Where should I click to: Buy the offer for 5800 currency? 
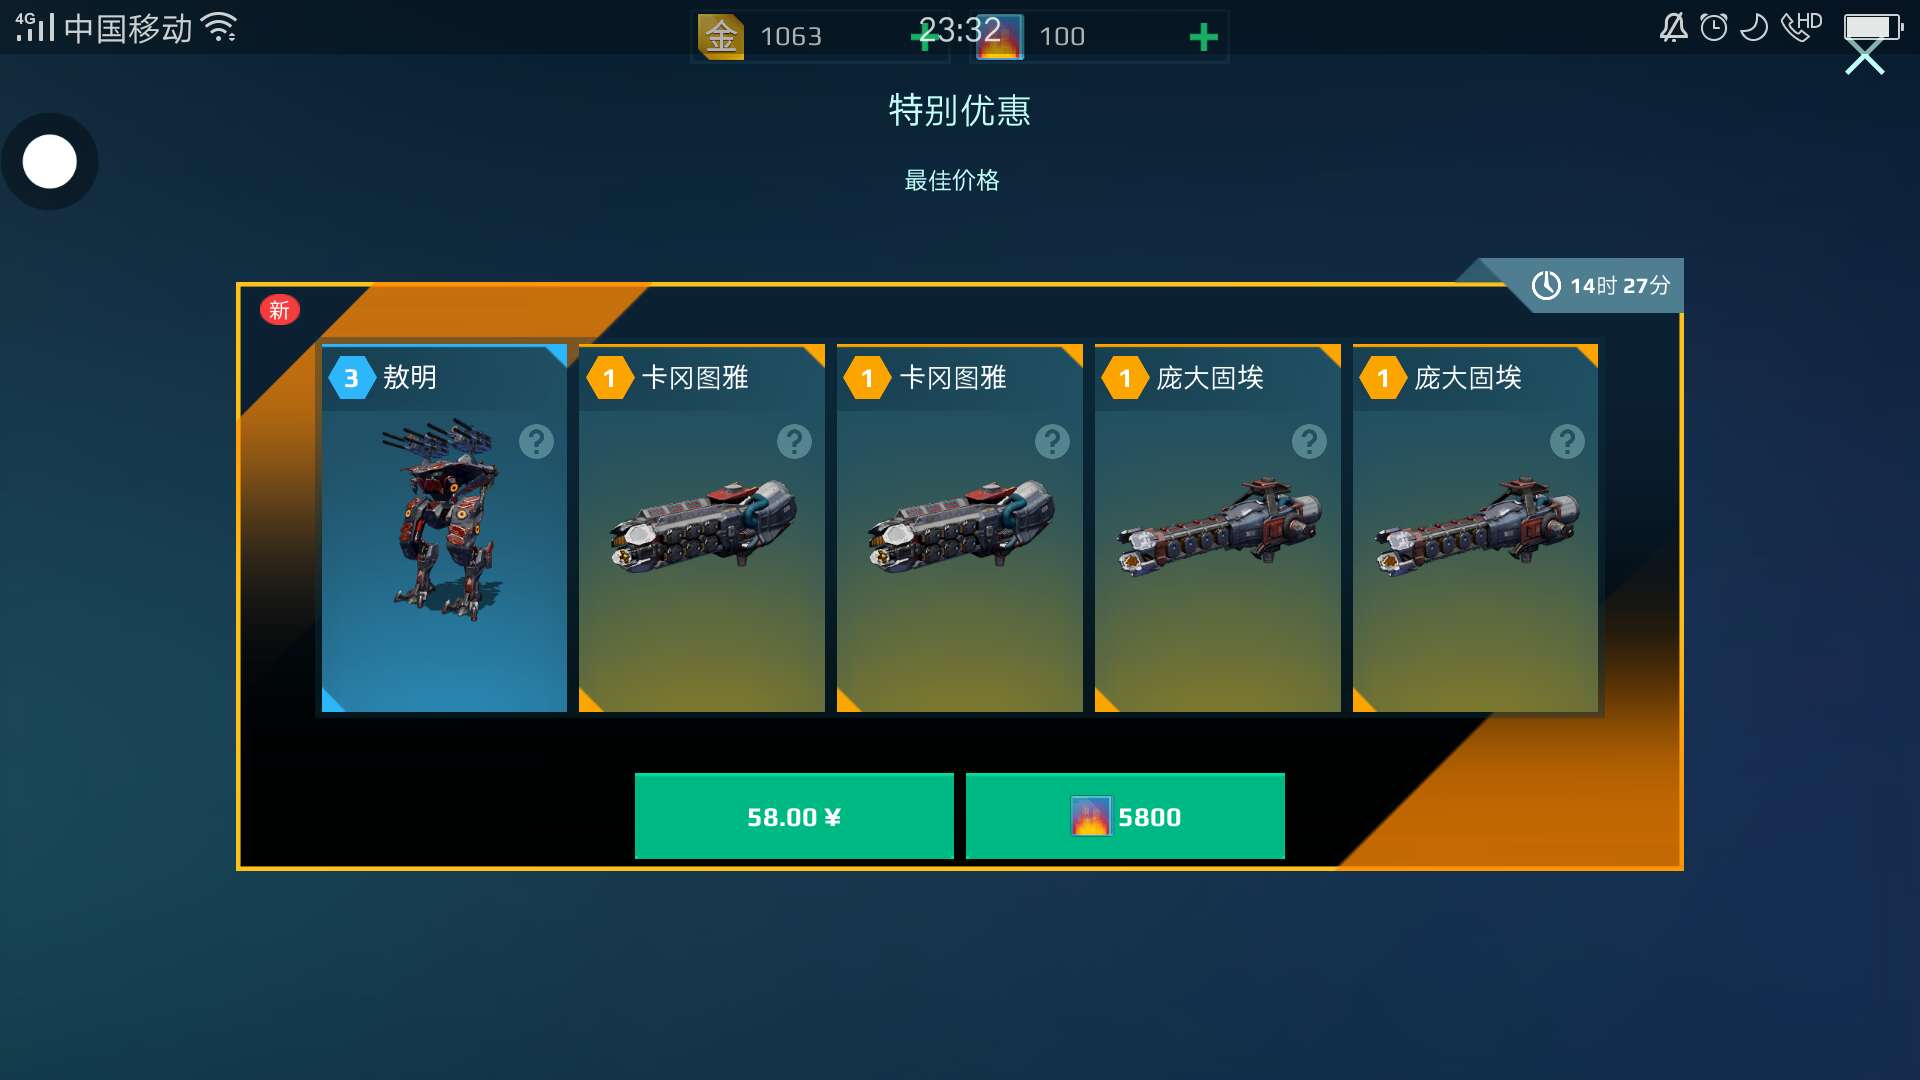(x=1125, y=816)
